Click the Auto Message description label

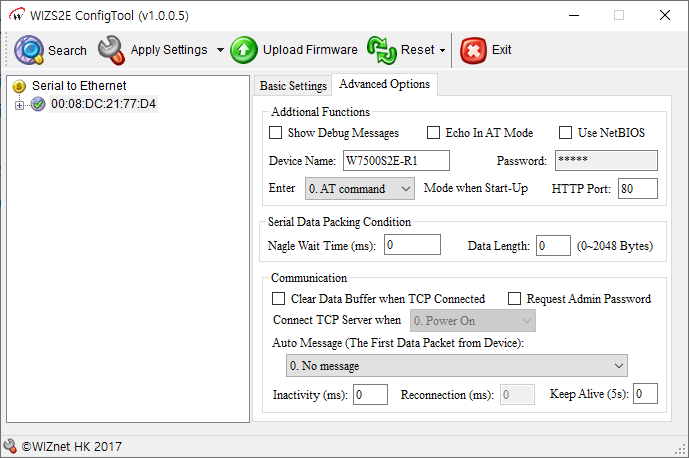pyautogui.click(x=398, y=343)
